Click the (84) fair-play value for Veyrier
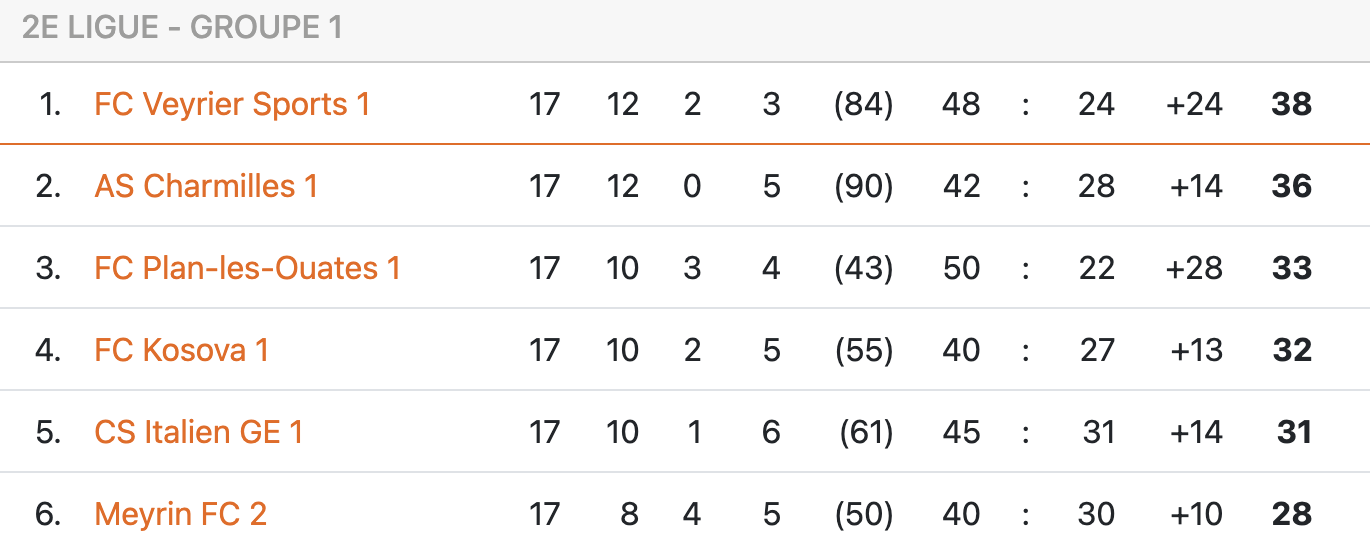 (x=863, y=104)
